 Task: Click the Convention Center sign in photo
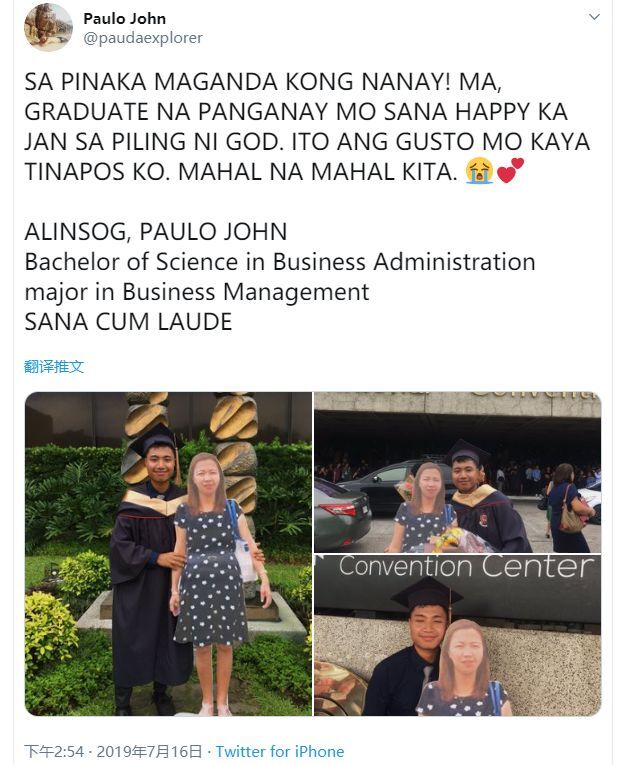[x=466, y=567]
